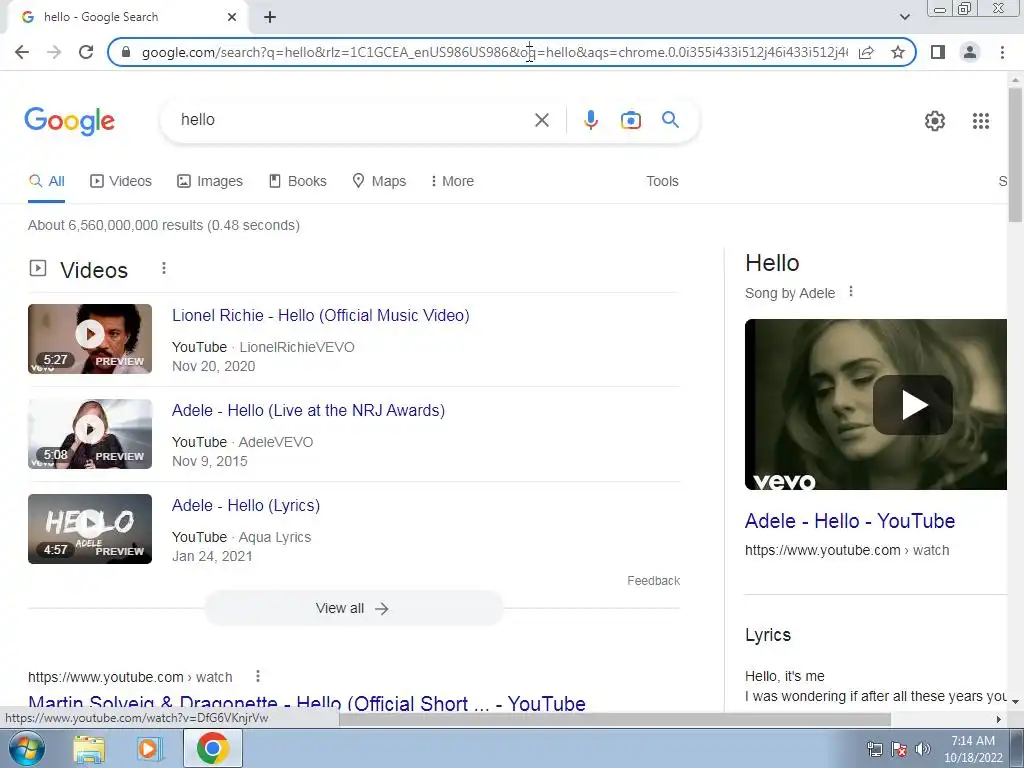This screenshot has width=1024, height=768.
Task: Switch to the Images tab
Action: [210, 182]
